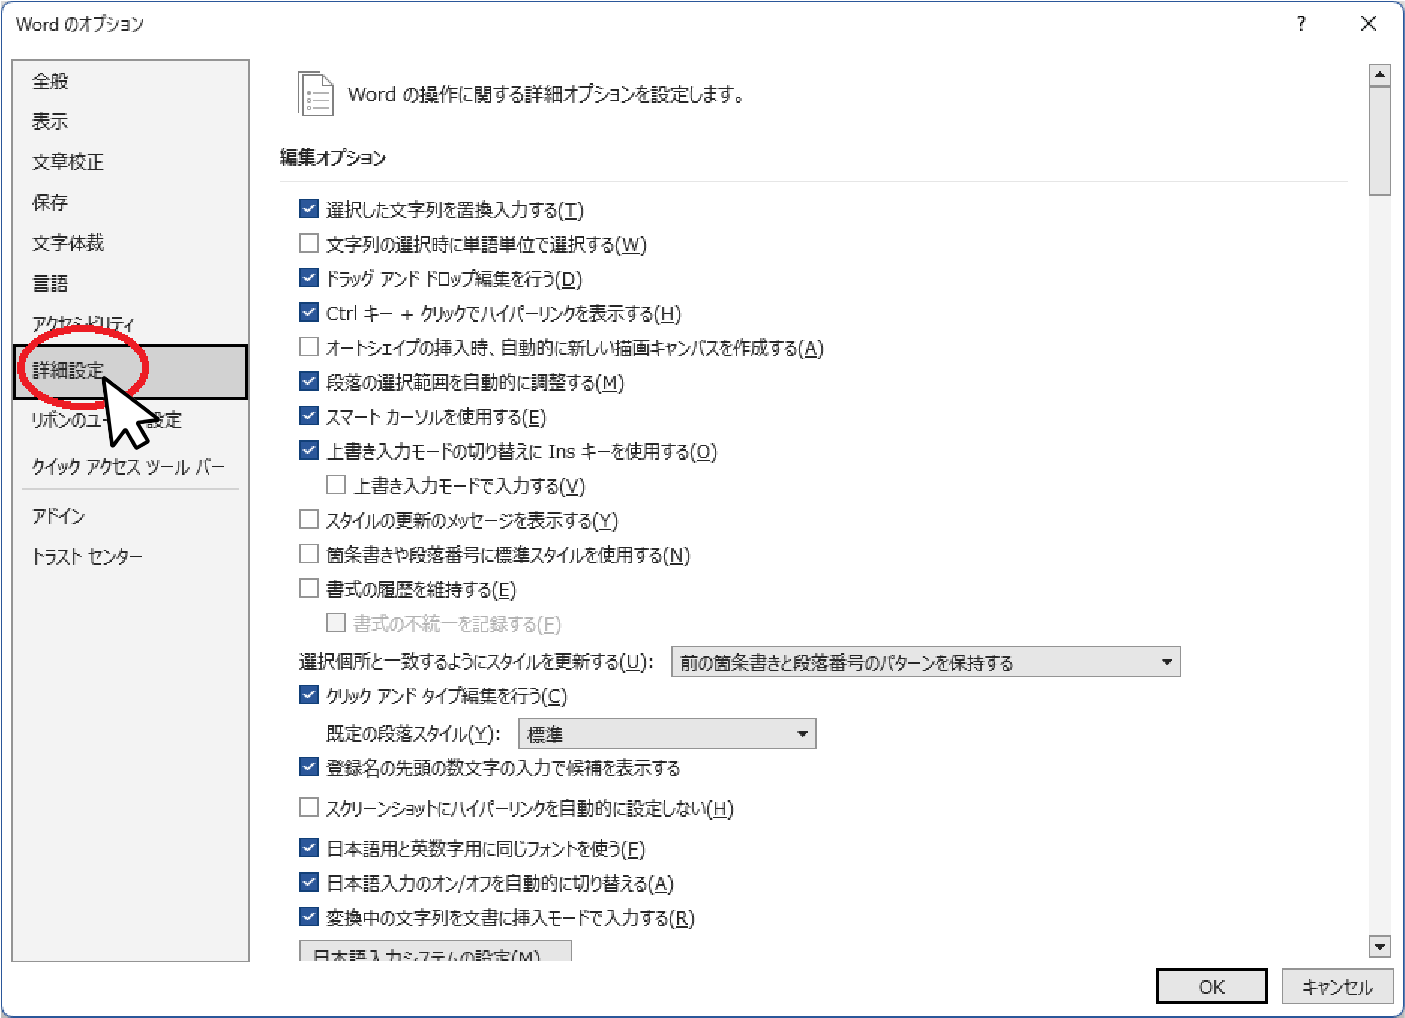Enable スクリーンショットにハイパーリンクを自動的に設定しない
This screenshot has height=1018, width=1405.
point(309,807)
